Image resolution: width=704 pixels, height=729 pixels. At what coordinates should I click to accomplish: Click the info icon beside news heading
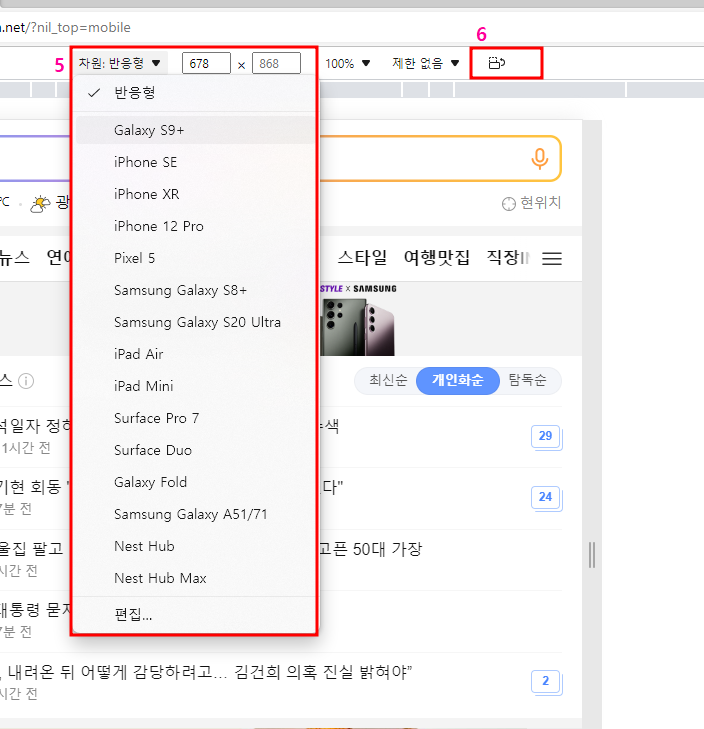[26, 381]
